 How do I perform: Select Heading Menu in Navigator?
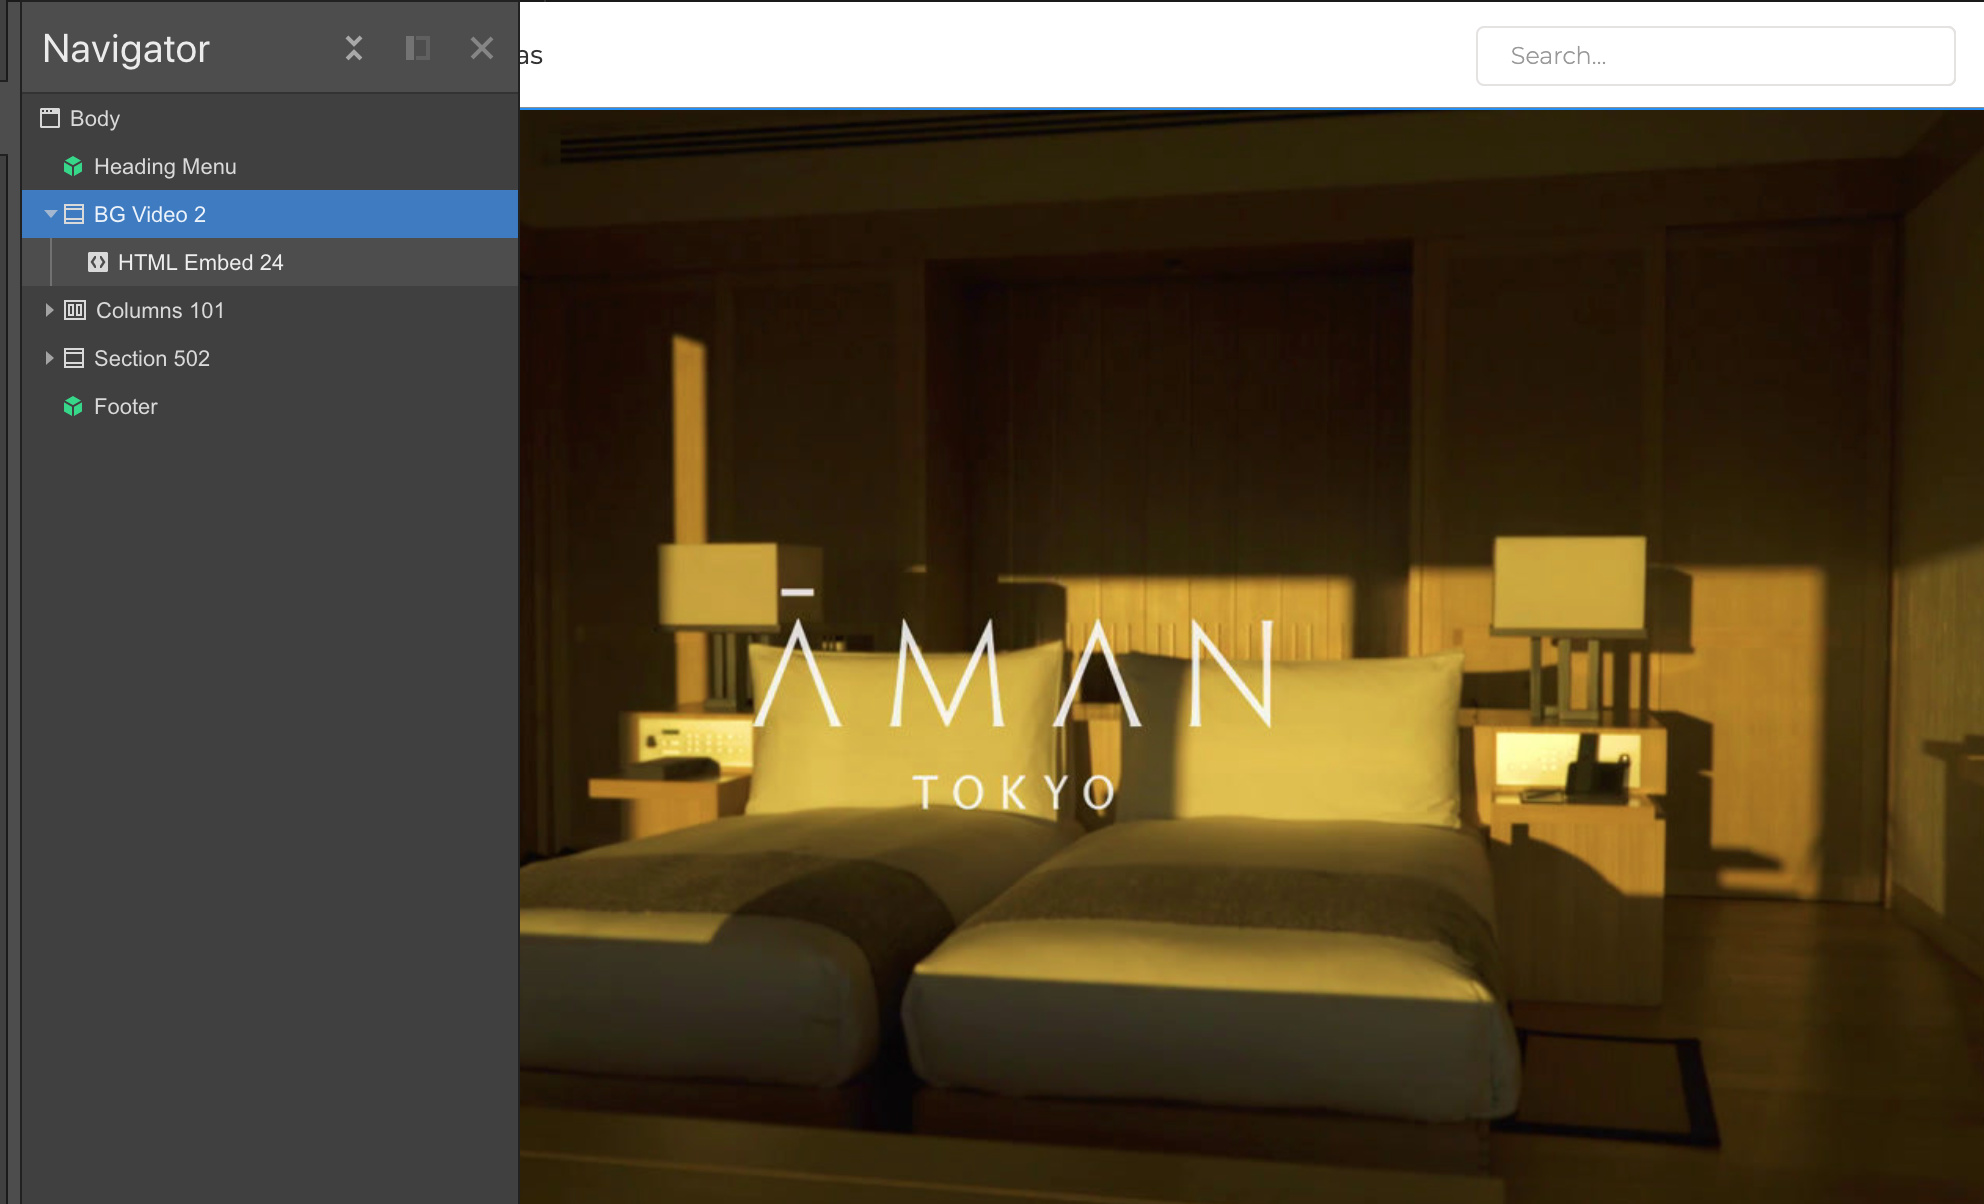[165, 166]
